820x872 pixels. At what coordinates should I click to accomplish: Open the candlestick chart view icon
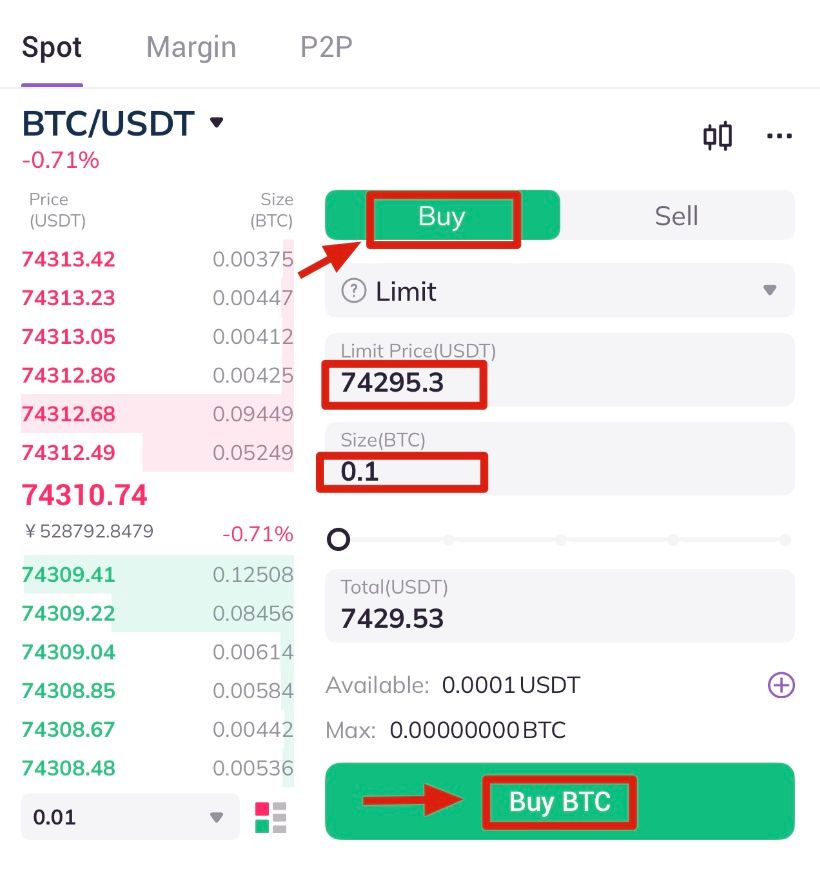tap(717, 136)
